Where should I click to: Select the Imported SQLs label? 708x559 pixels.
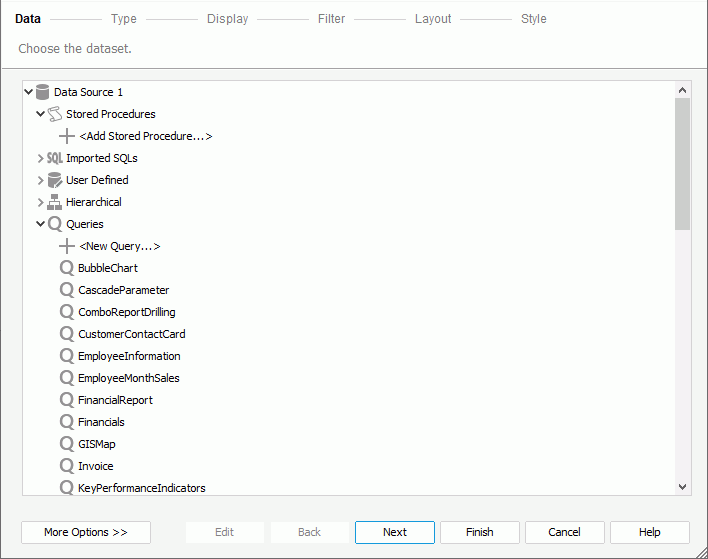(x=102, y=158)
